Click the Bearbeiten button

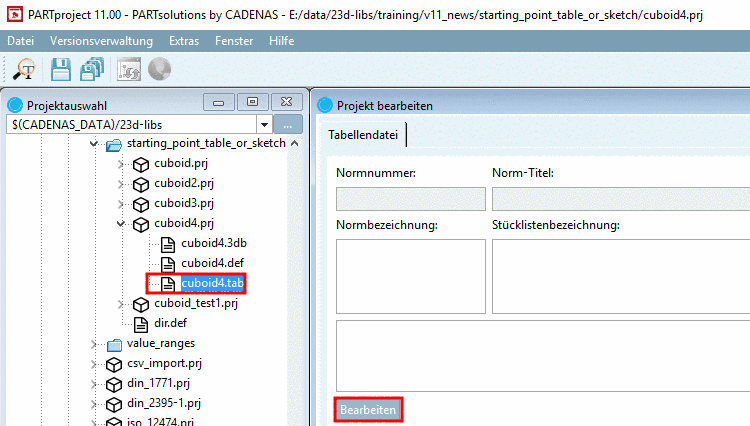pyautogui.click(x=368, y=410)
